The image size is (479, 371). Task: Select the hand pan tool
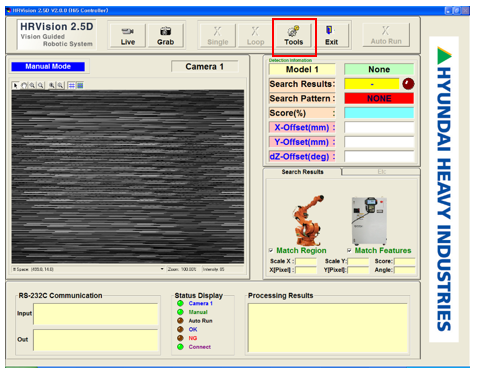[24, 85]
